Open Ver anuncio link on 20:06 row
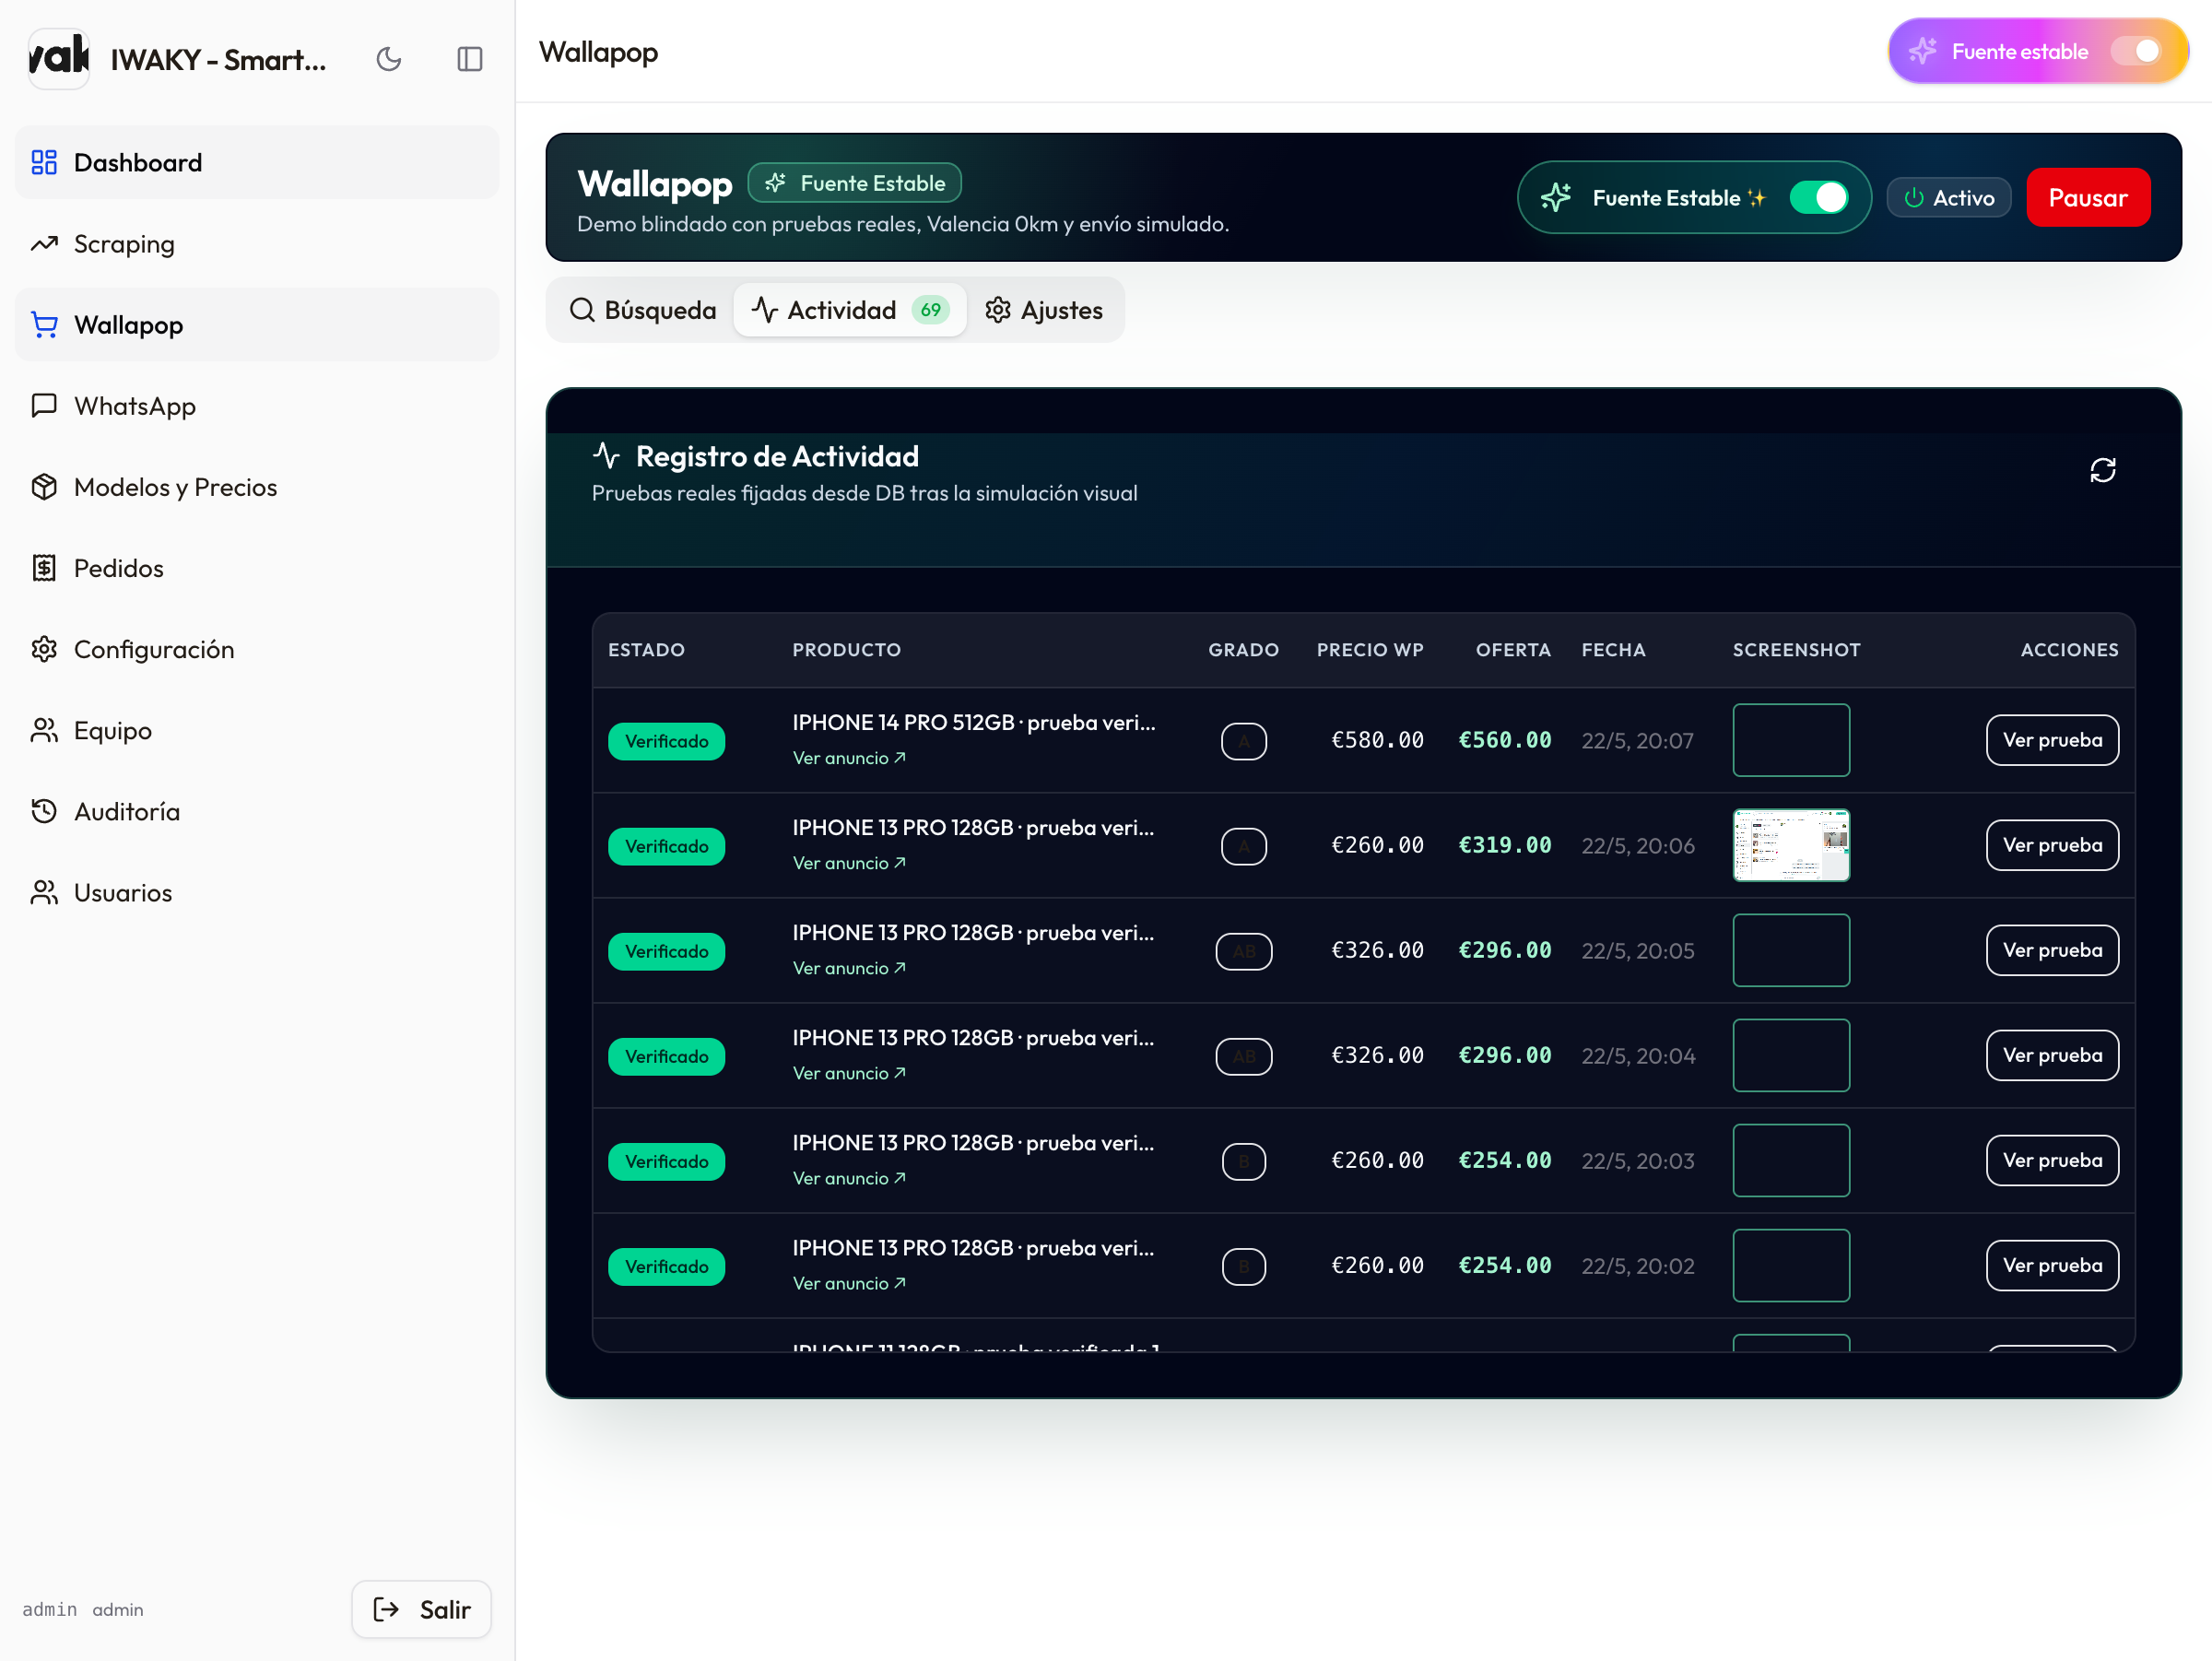 849,863
